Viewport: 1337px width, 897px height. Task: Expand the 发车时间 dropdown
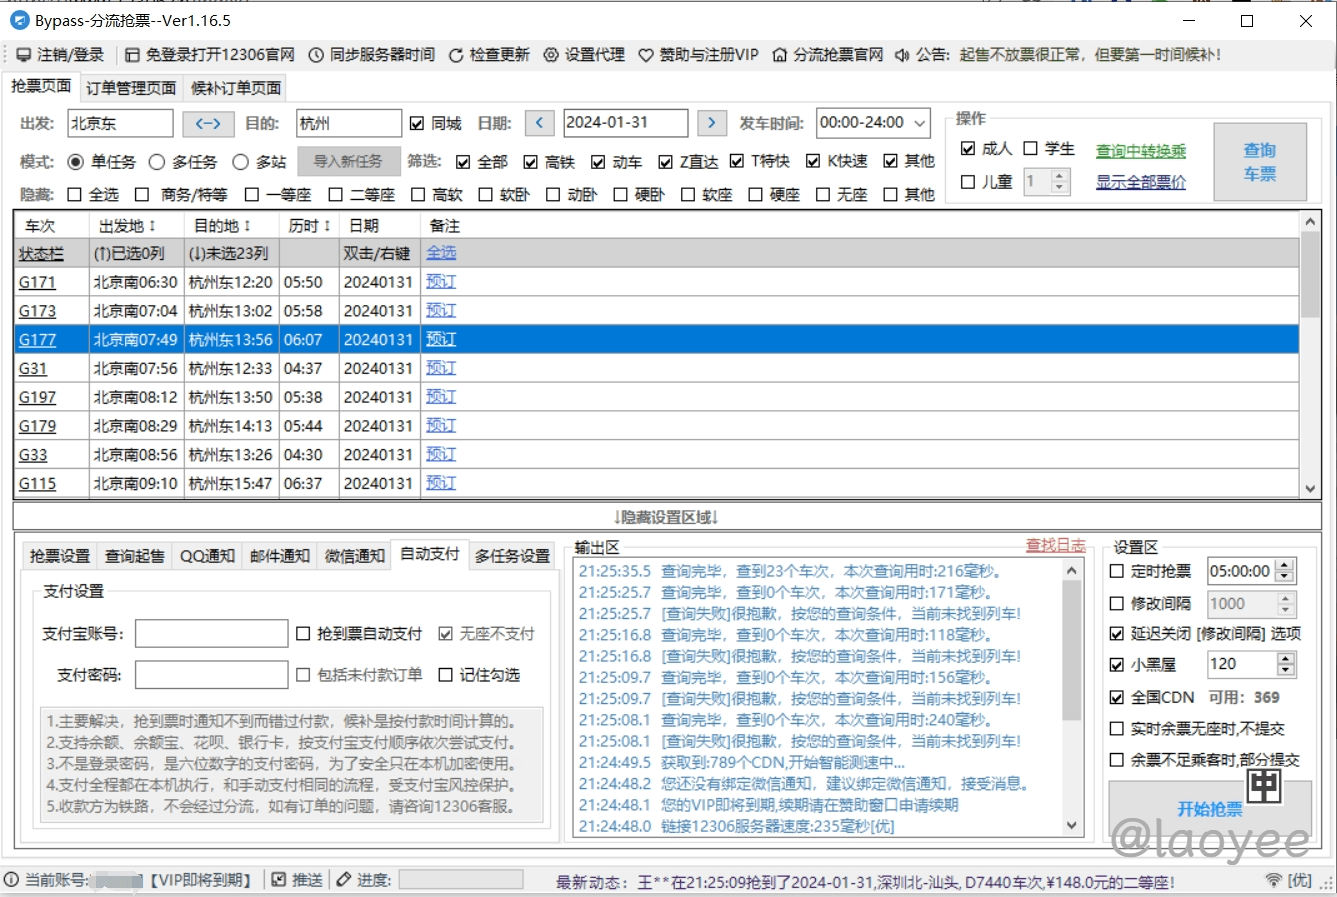[x=919, y=123]
